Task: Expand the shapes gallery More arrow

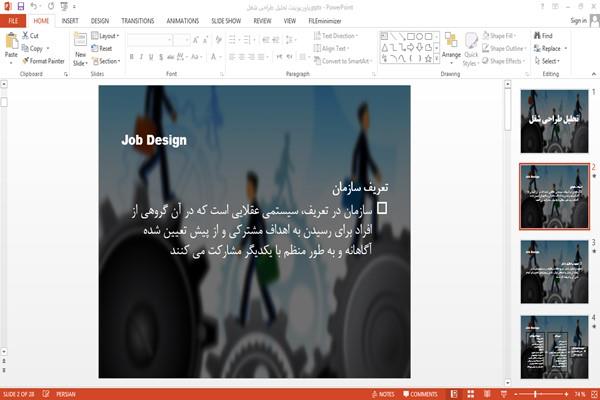Action: [x=436, y=59]
